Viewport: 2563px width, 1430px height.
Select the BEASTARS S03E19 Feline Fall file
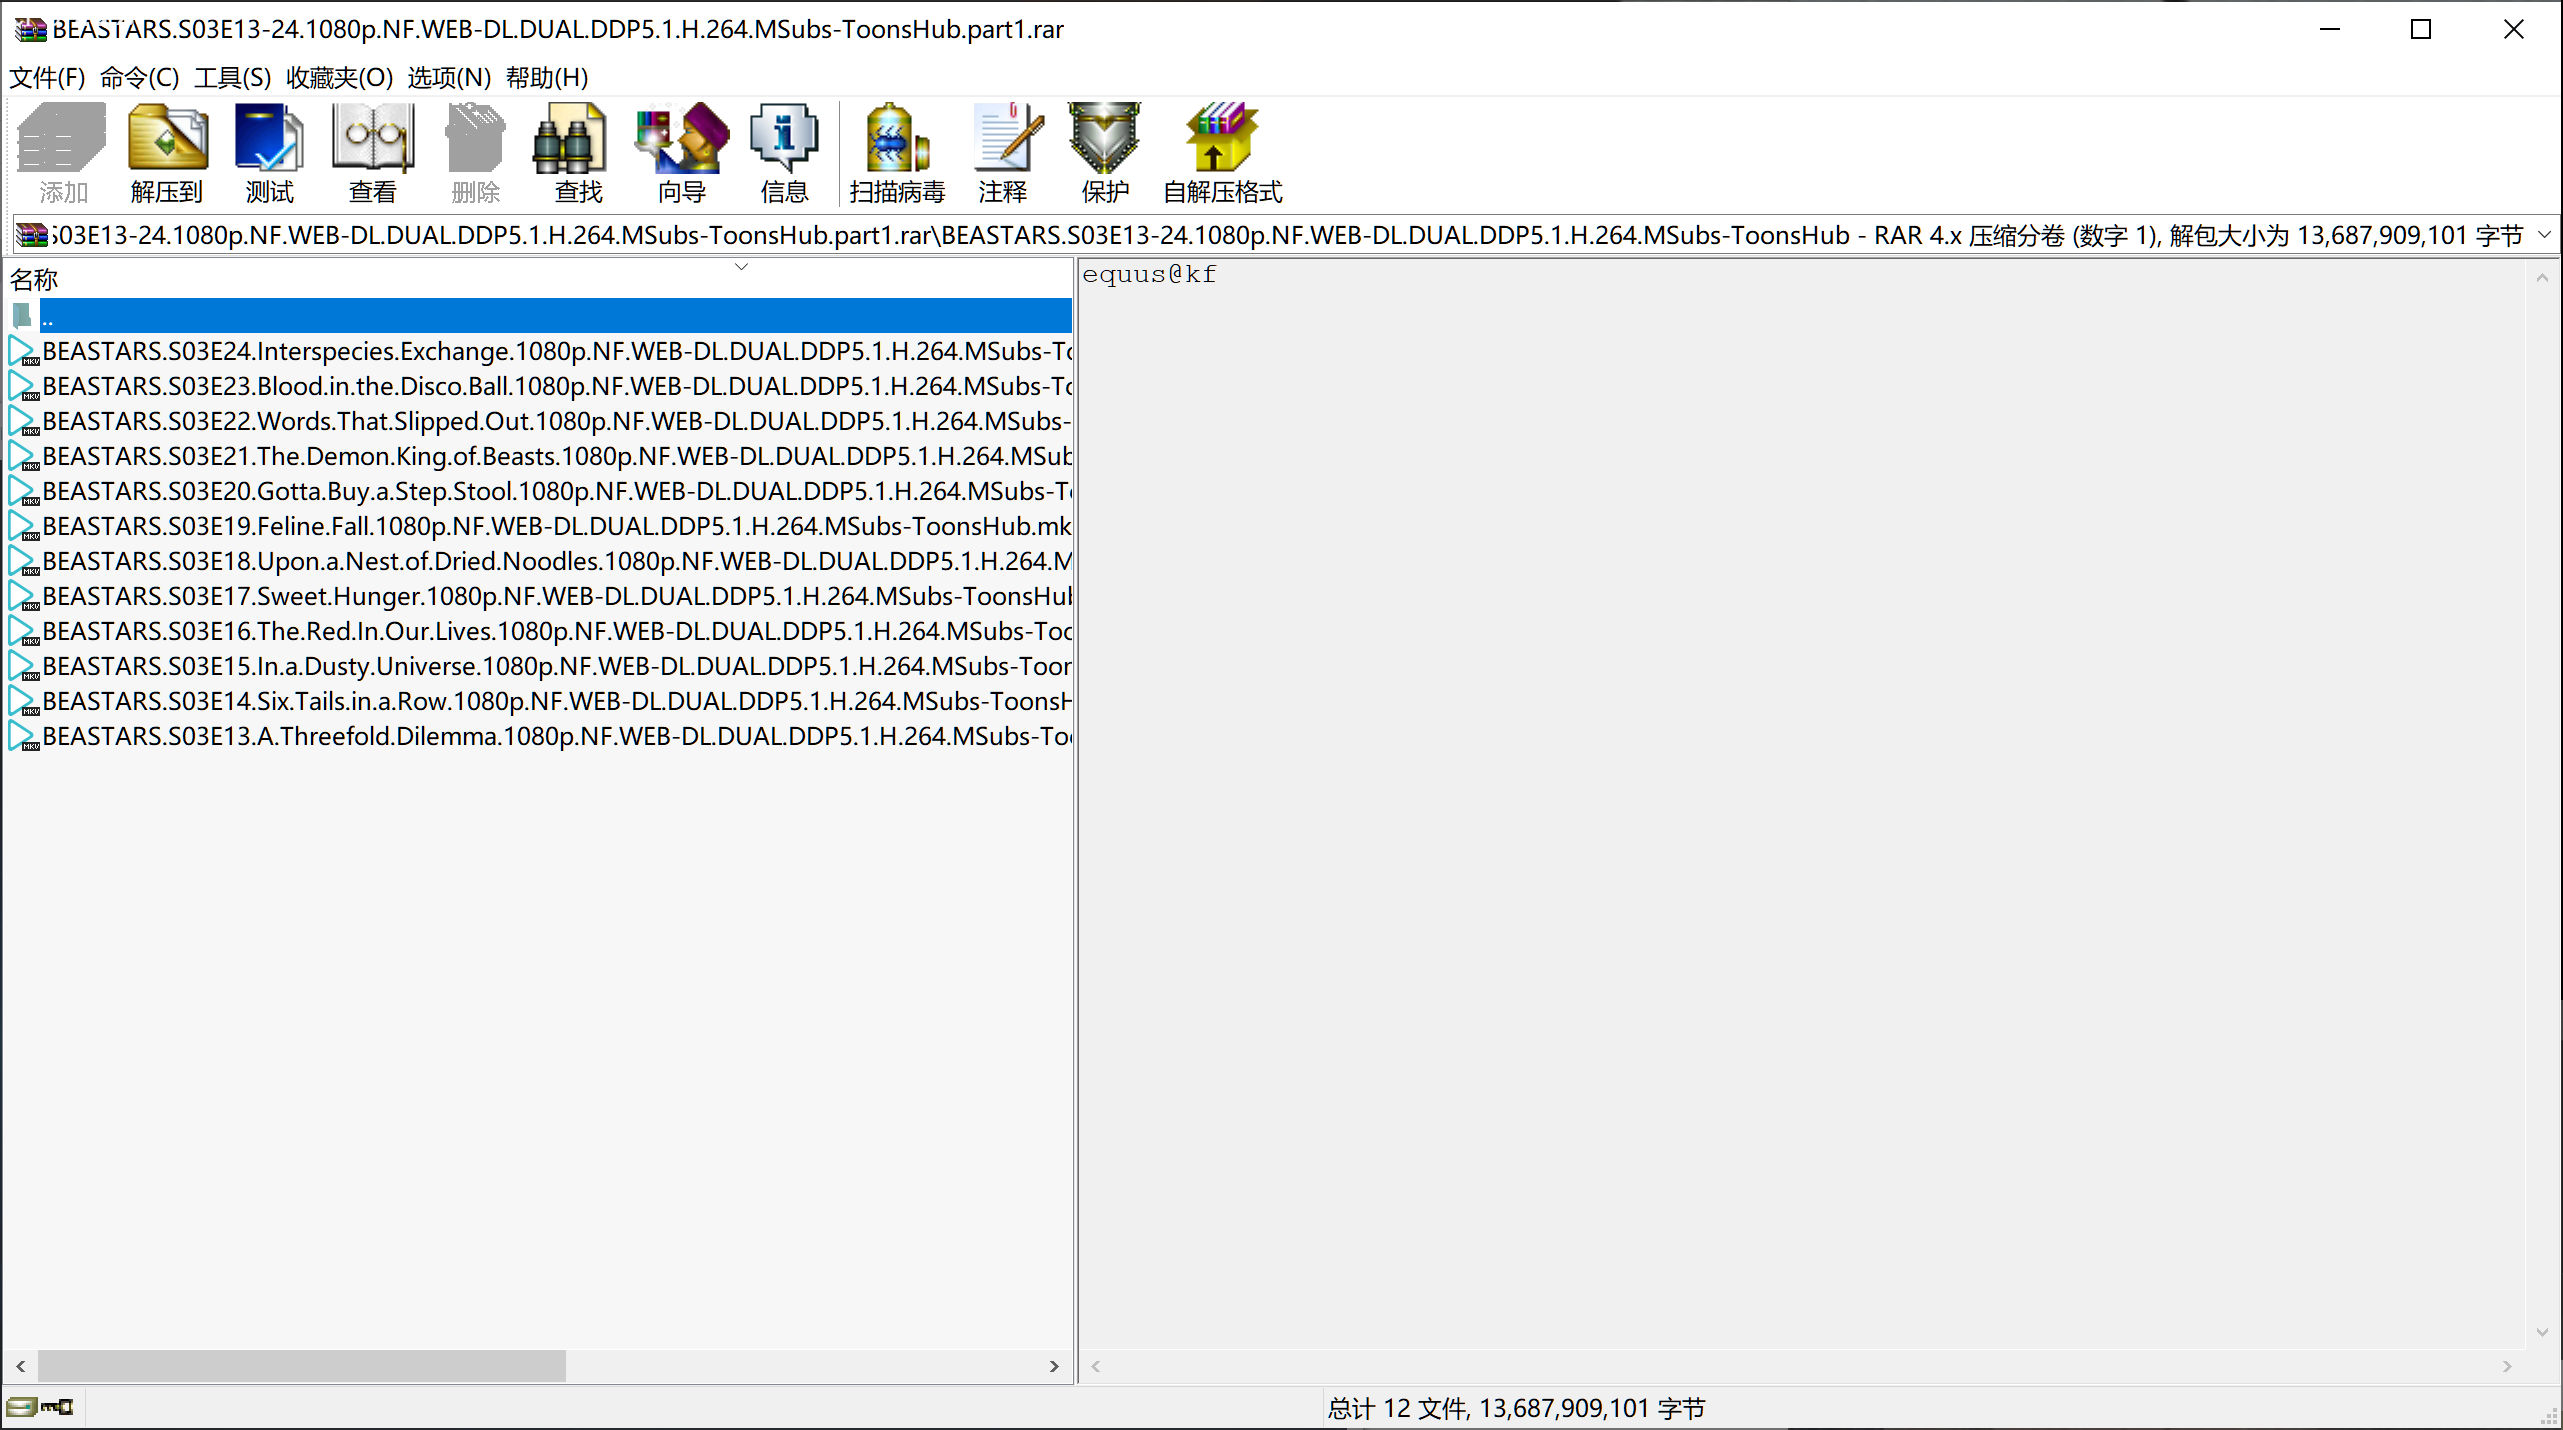click(555, 526)
